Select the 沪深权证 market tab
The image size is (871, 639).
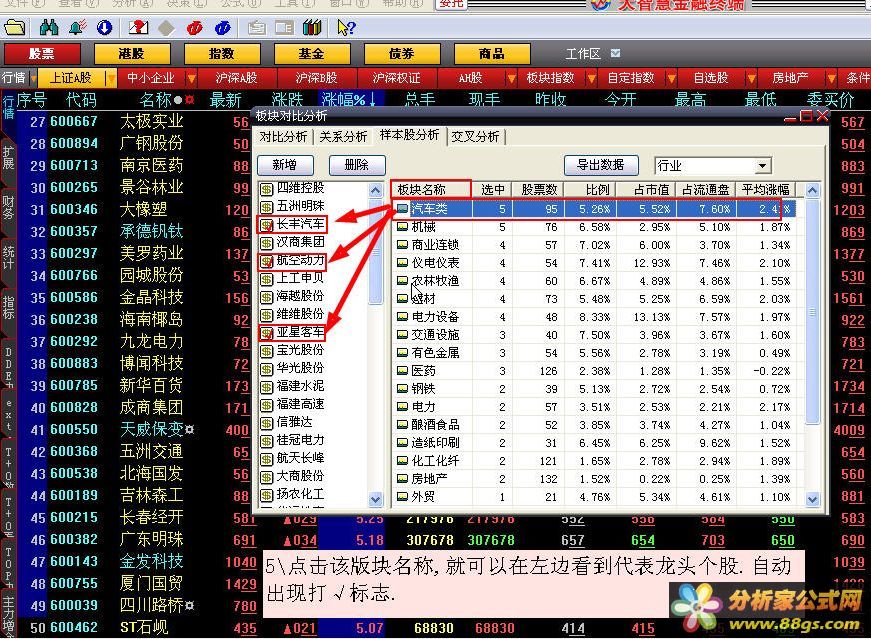pos(396,78)
